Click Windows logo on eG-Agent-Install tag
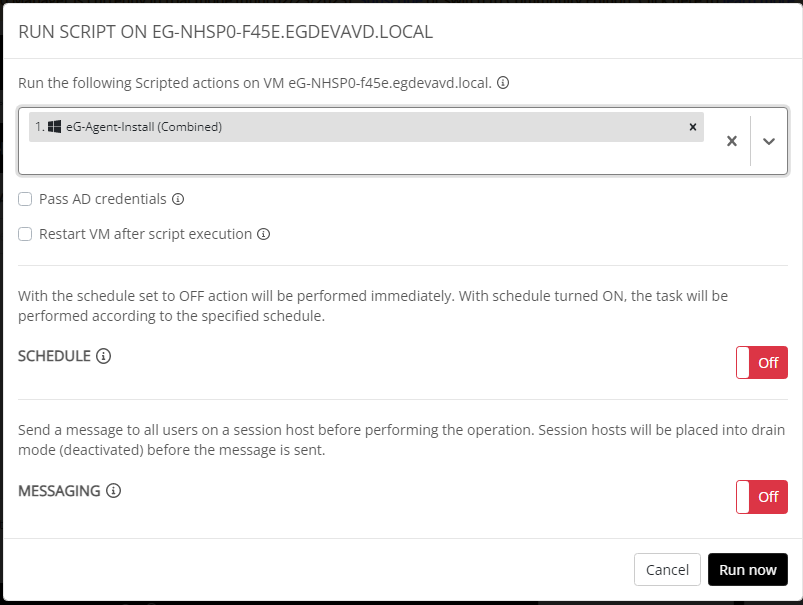The height and width of the screenshot is (605, 803). [54, 127]
